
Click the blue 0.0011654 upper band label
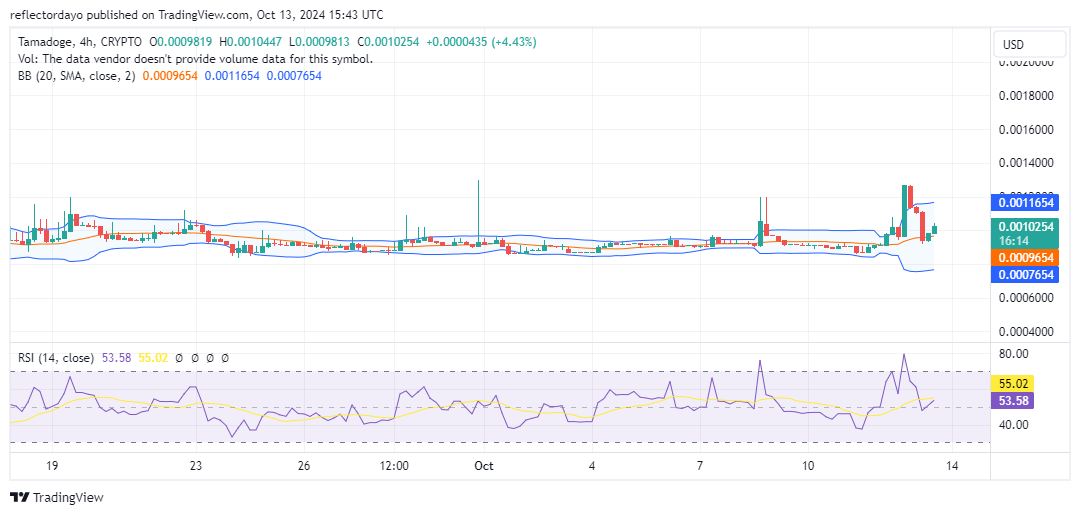pyautogui.click(x=1024, y=202)
